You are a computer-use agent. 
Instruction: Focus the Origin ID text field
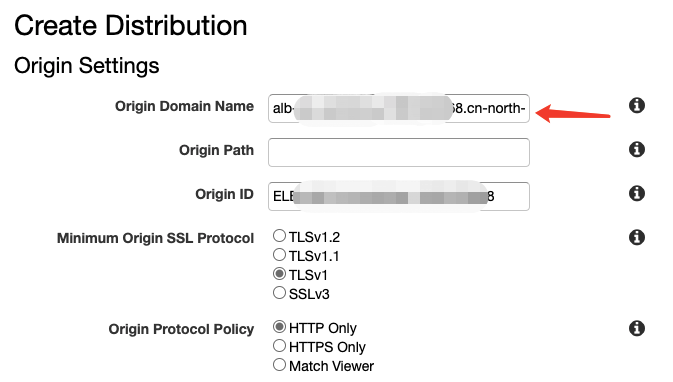[399, 197]
